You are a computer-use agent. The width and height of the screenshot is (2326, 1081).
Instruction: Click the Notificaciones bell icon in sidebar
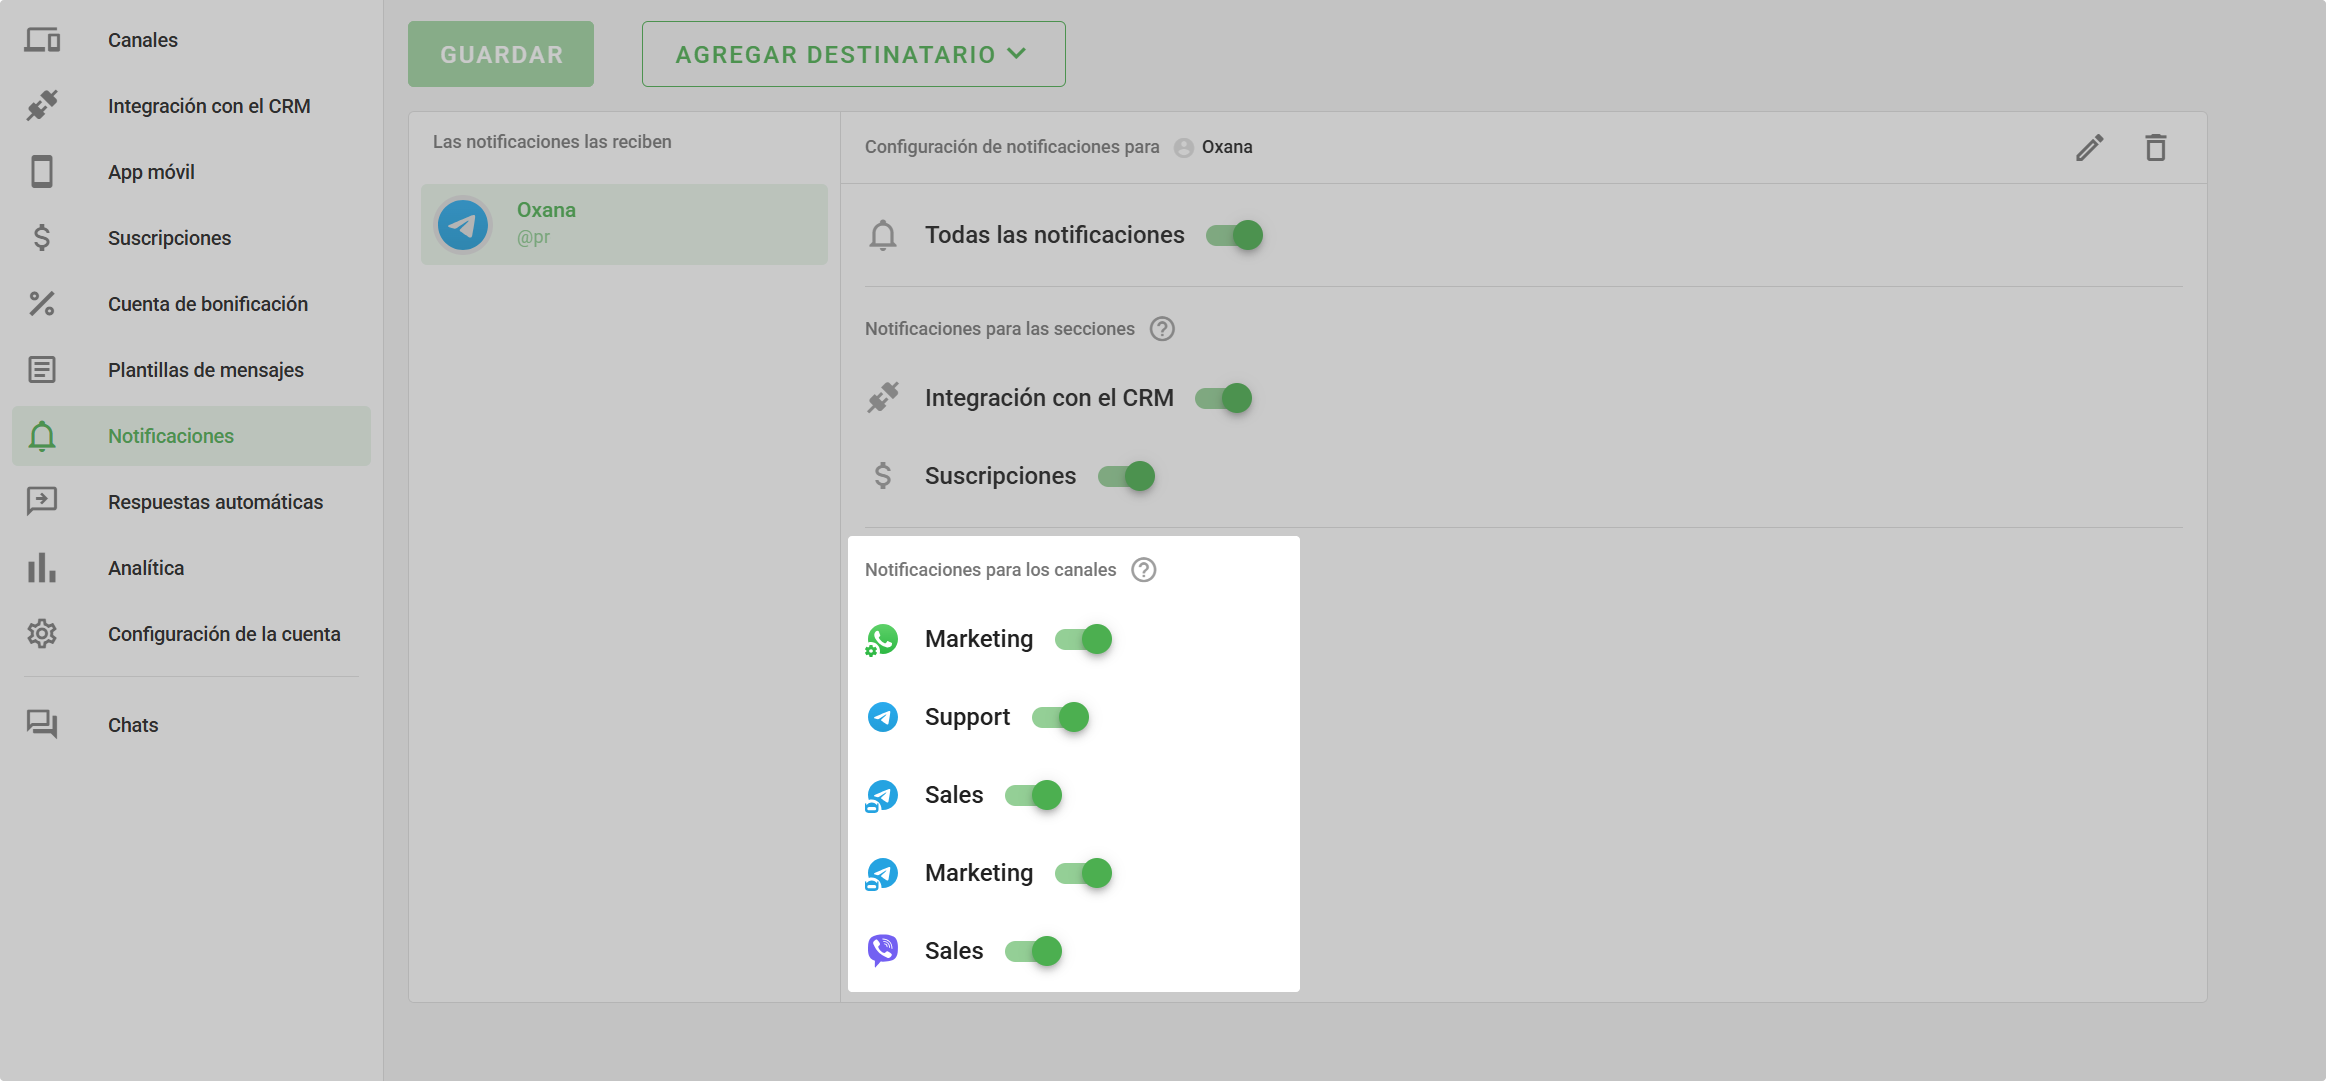[x=42, y=436]
